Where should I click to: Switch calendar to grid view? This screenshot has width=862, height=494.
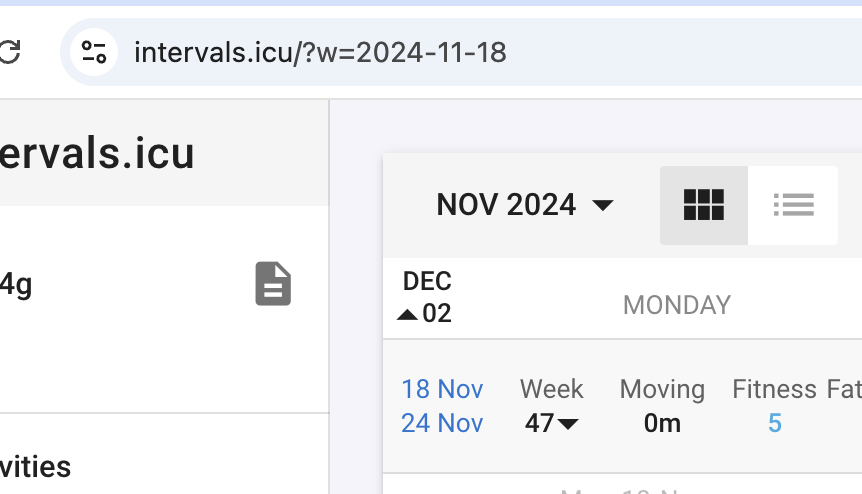point(704,205)
